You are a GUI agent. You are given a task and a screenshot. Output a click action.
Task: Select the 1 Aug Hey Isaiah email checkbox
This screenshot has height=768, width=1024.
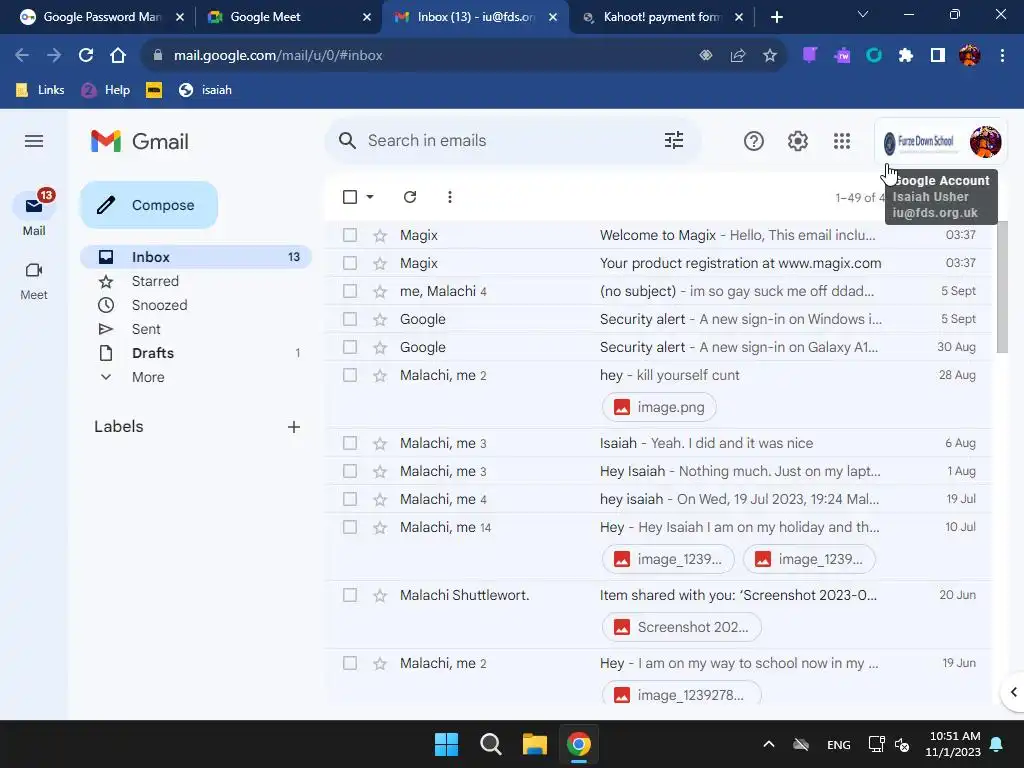(350, 472)
